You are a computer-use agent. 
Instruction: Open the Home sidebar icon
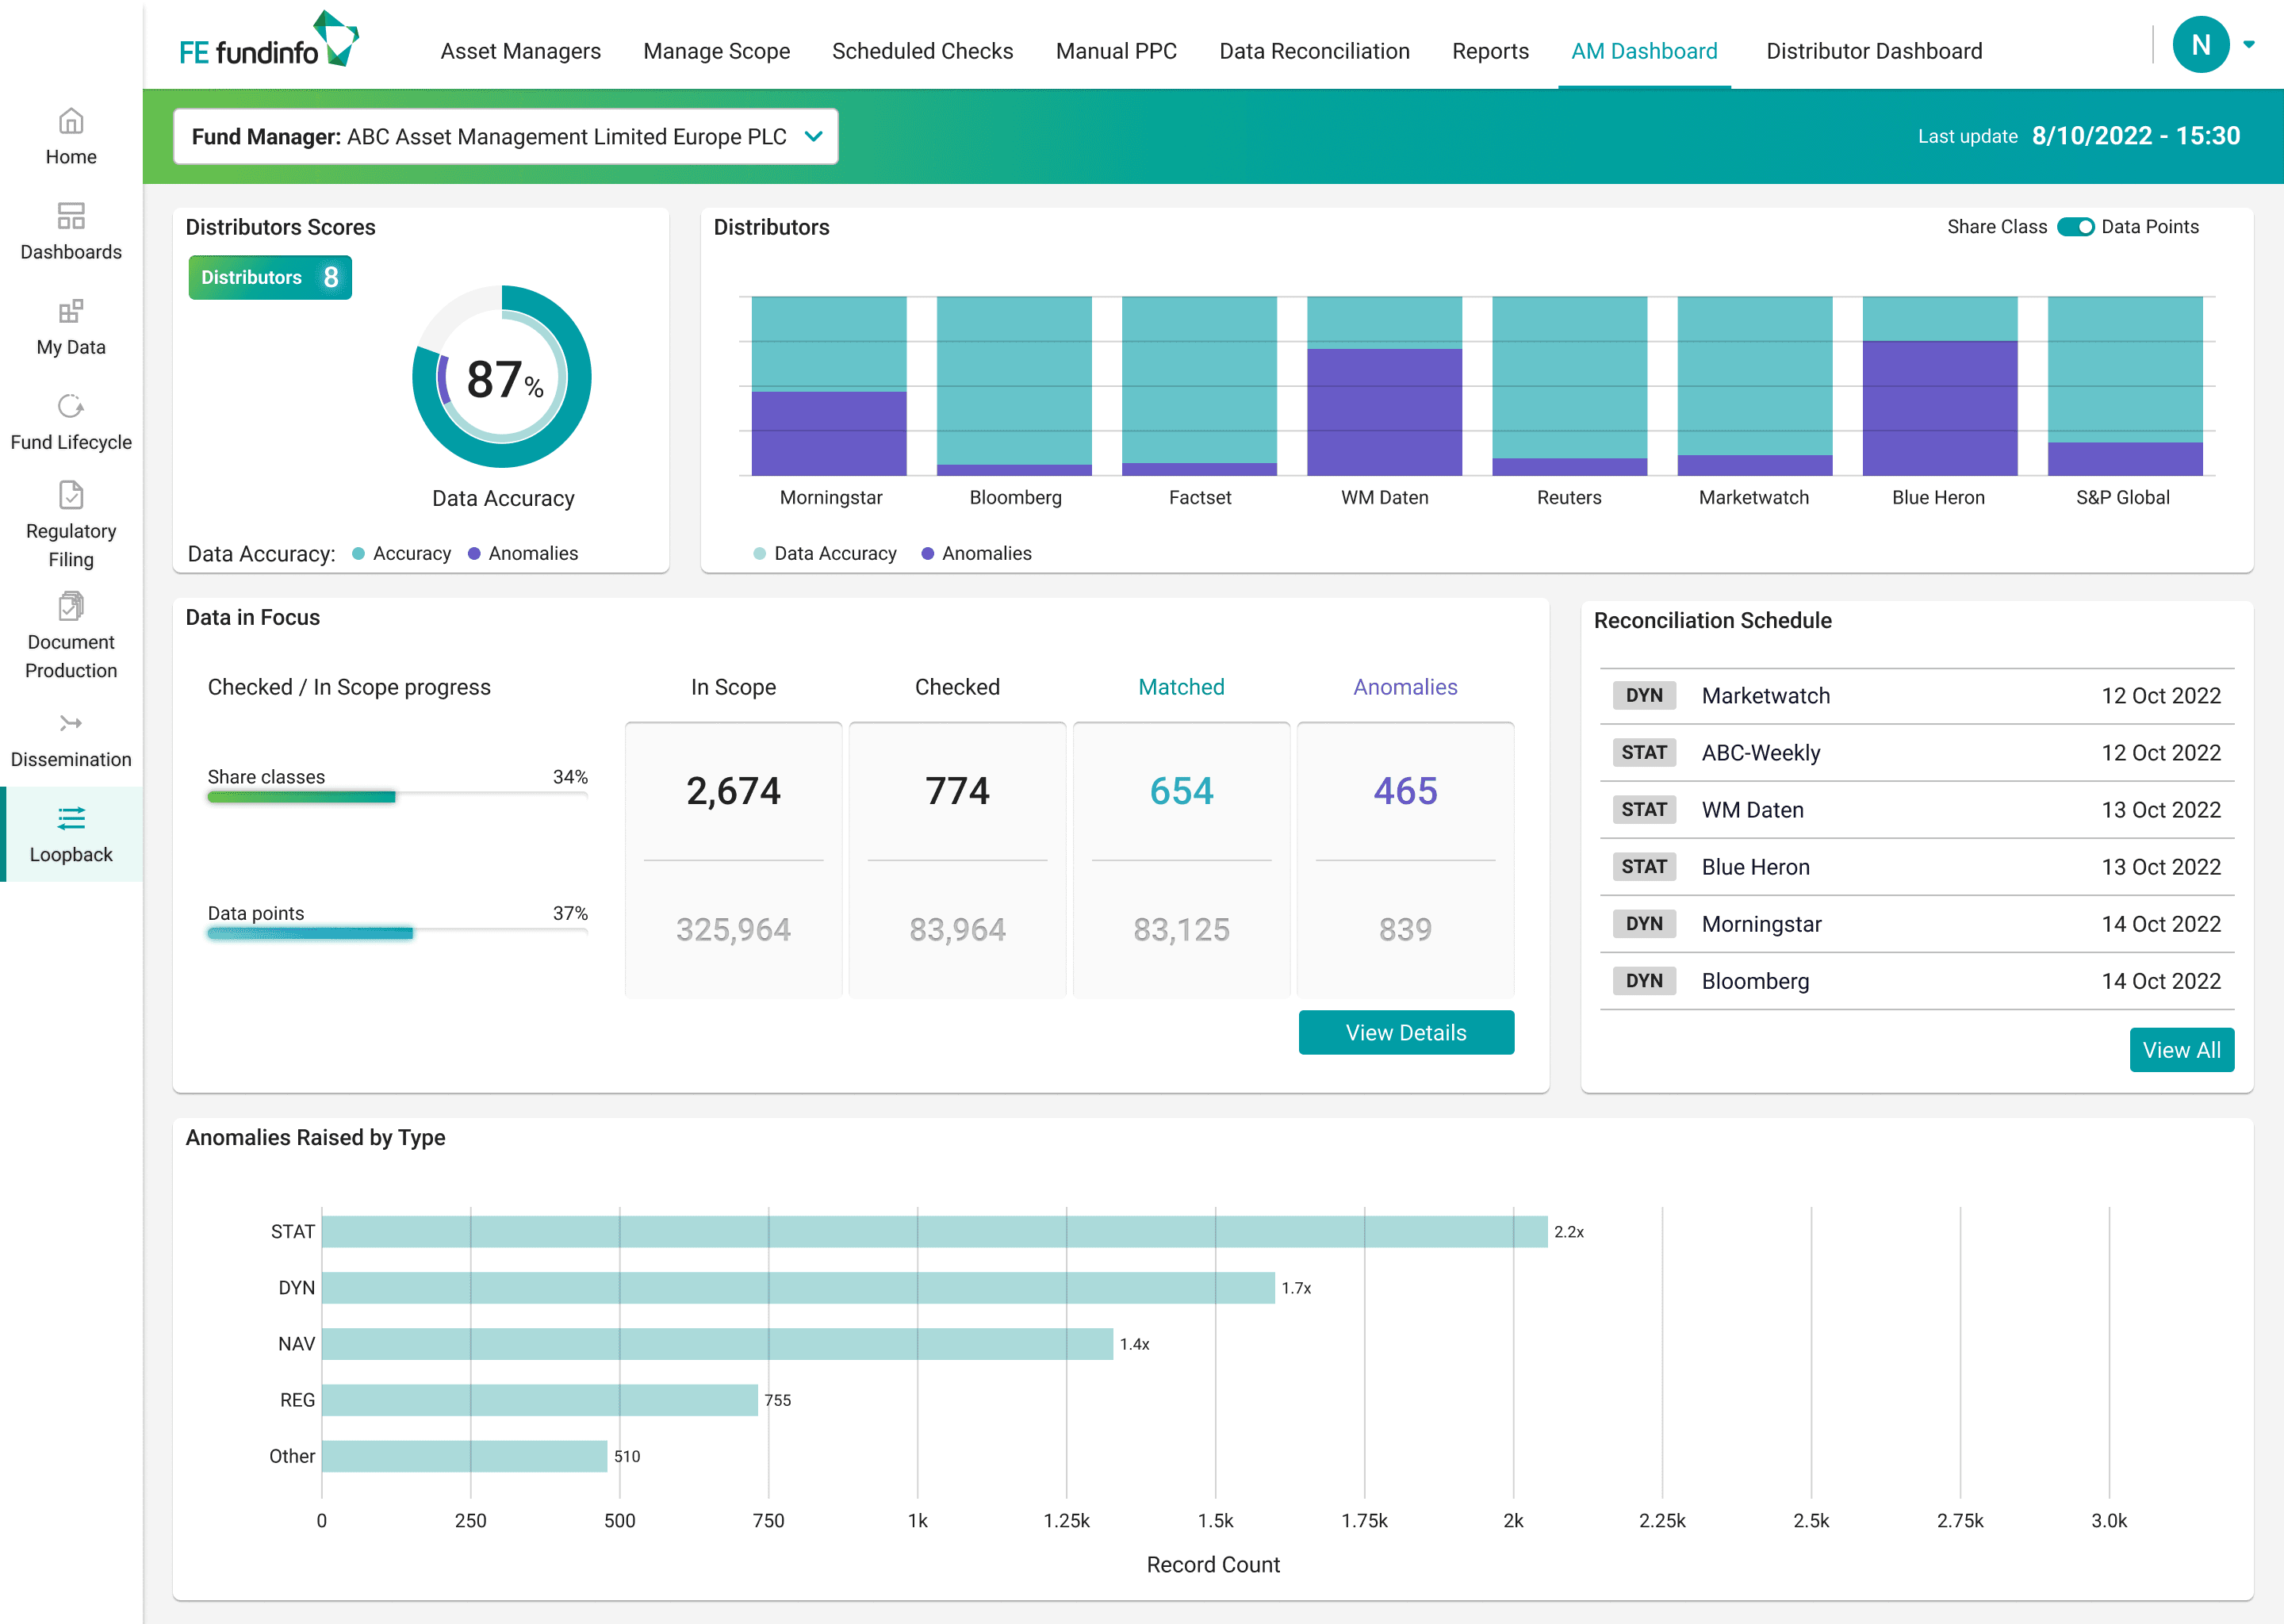[x=70, y=122]
